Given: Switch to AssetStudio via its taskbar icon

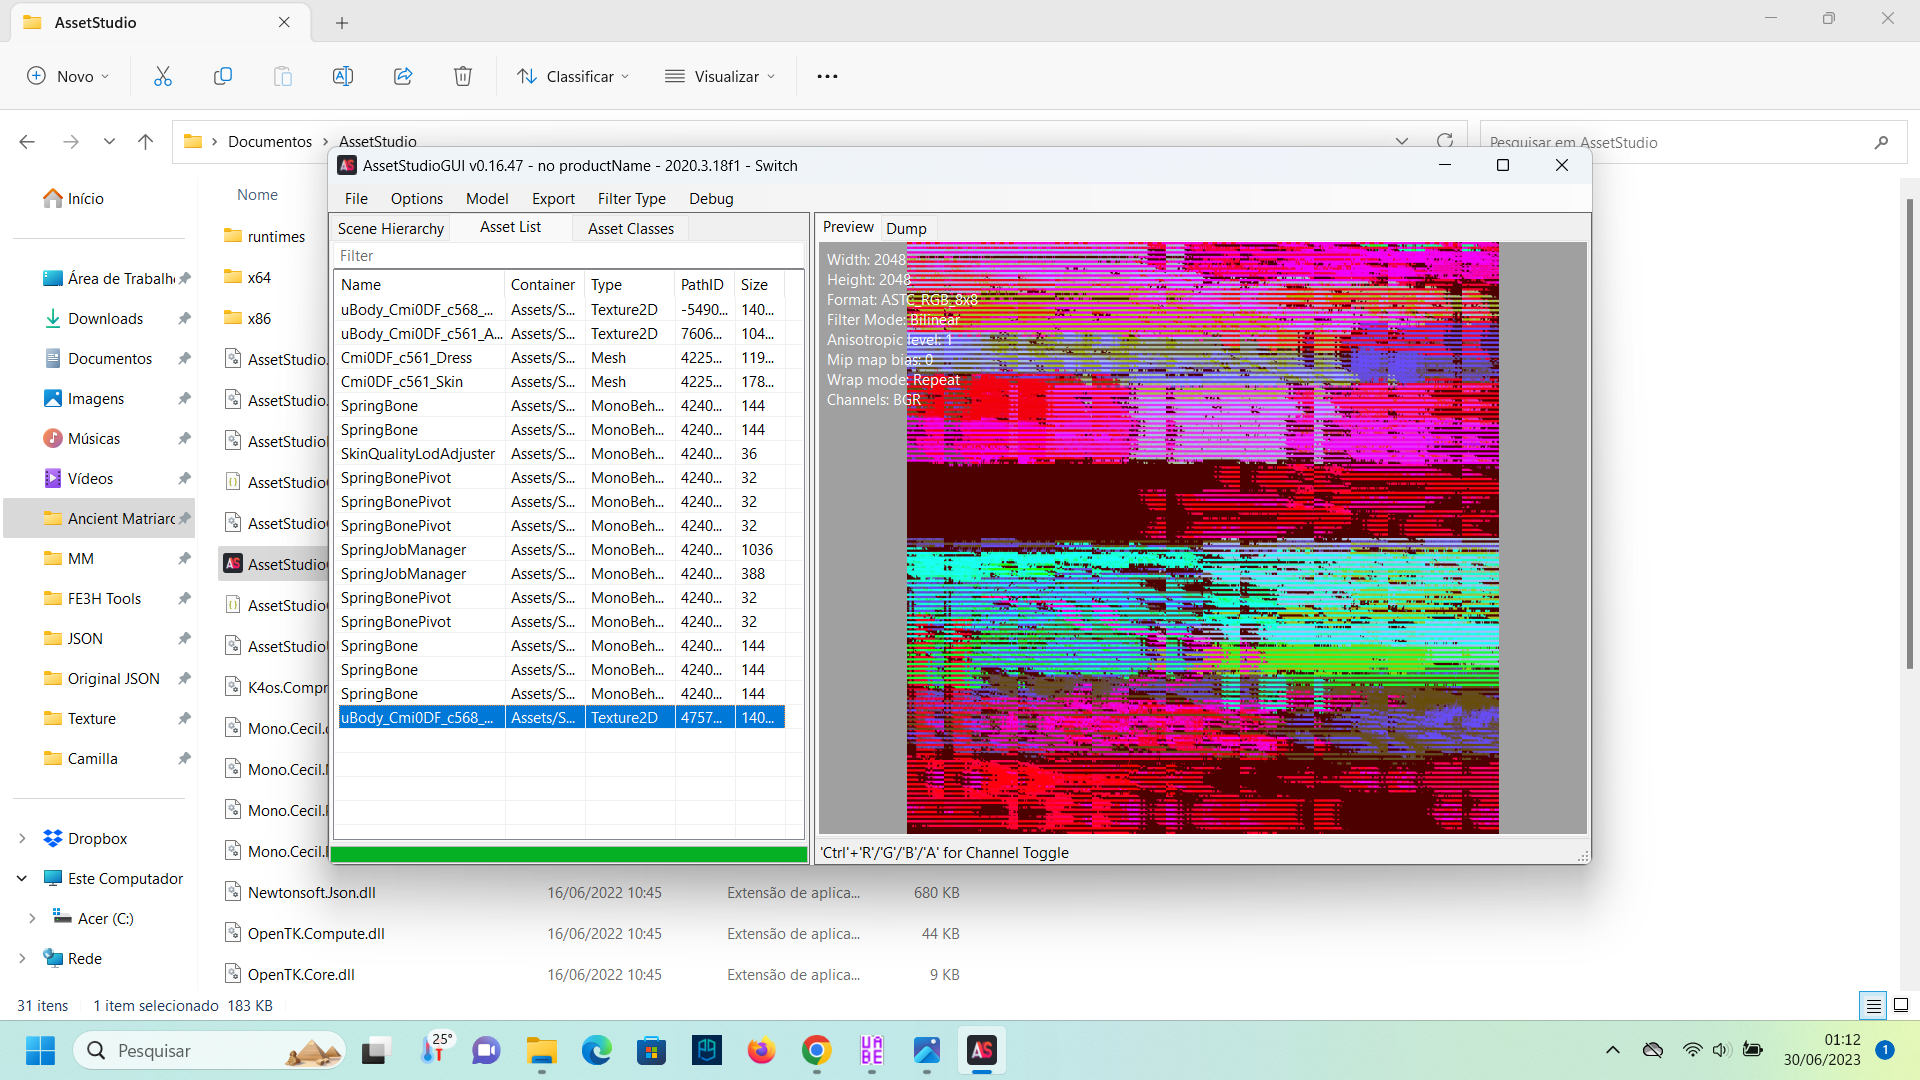Looking at the screenshot, I should pyautogui.click(x=982, y=1050).
